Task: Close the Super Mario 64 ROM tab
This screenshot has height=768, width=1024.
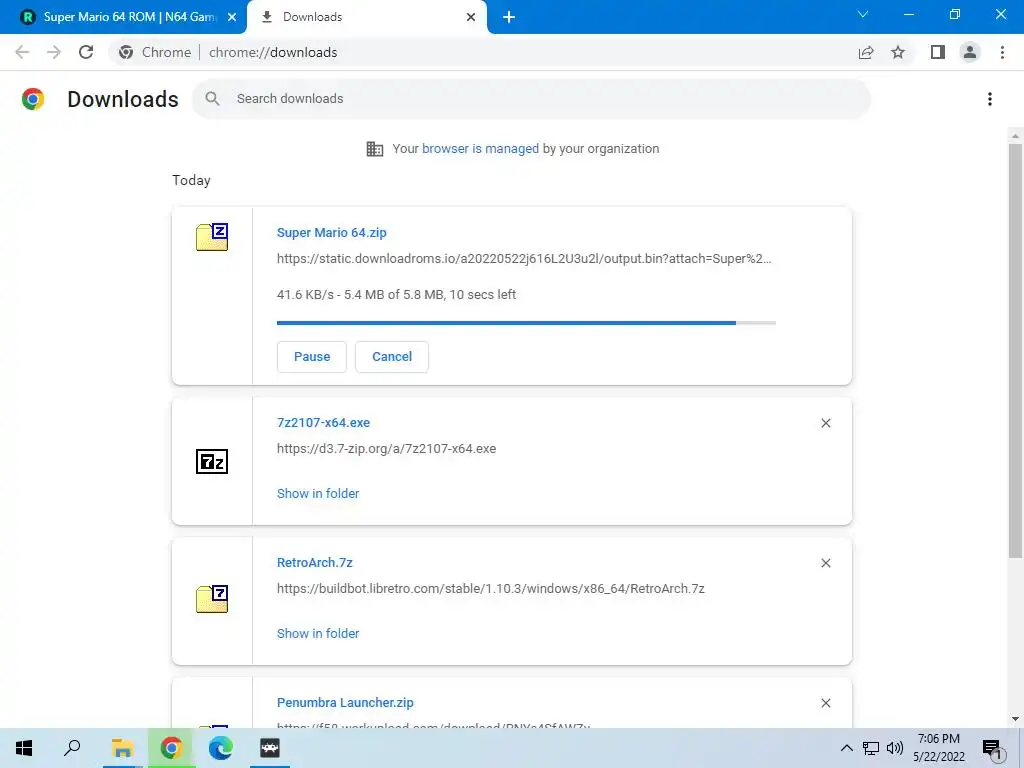Action: click(x=232, y=17)
